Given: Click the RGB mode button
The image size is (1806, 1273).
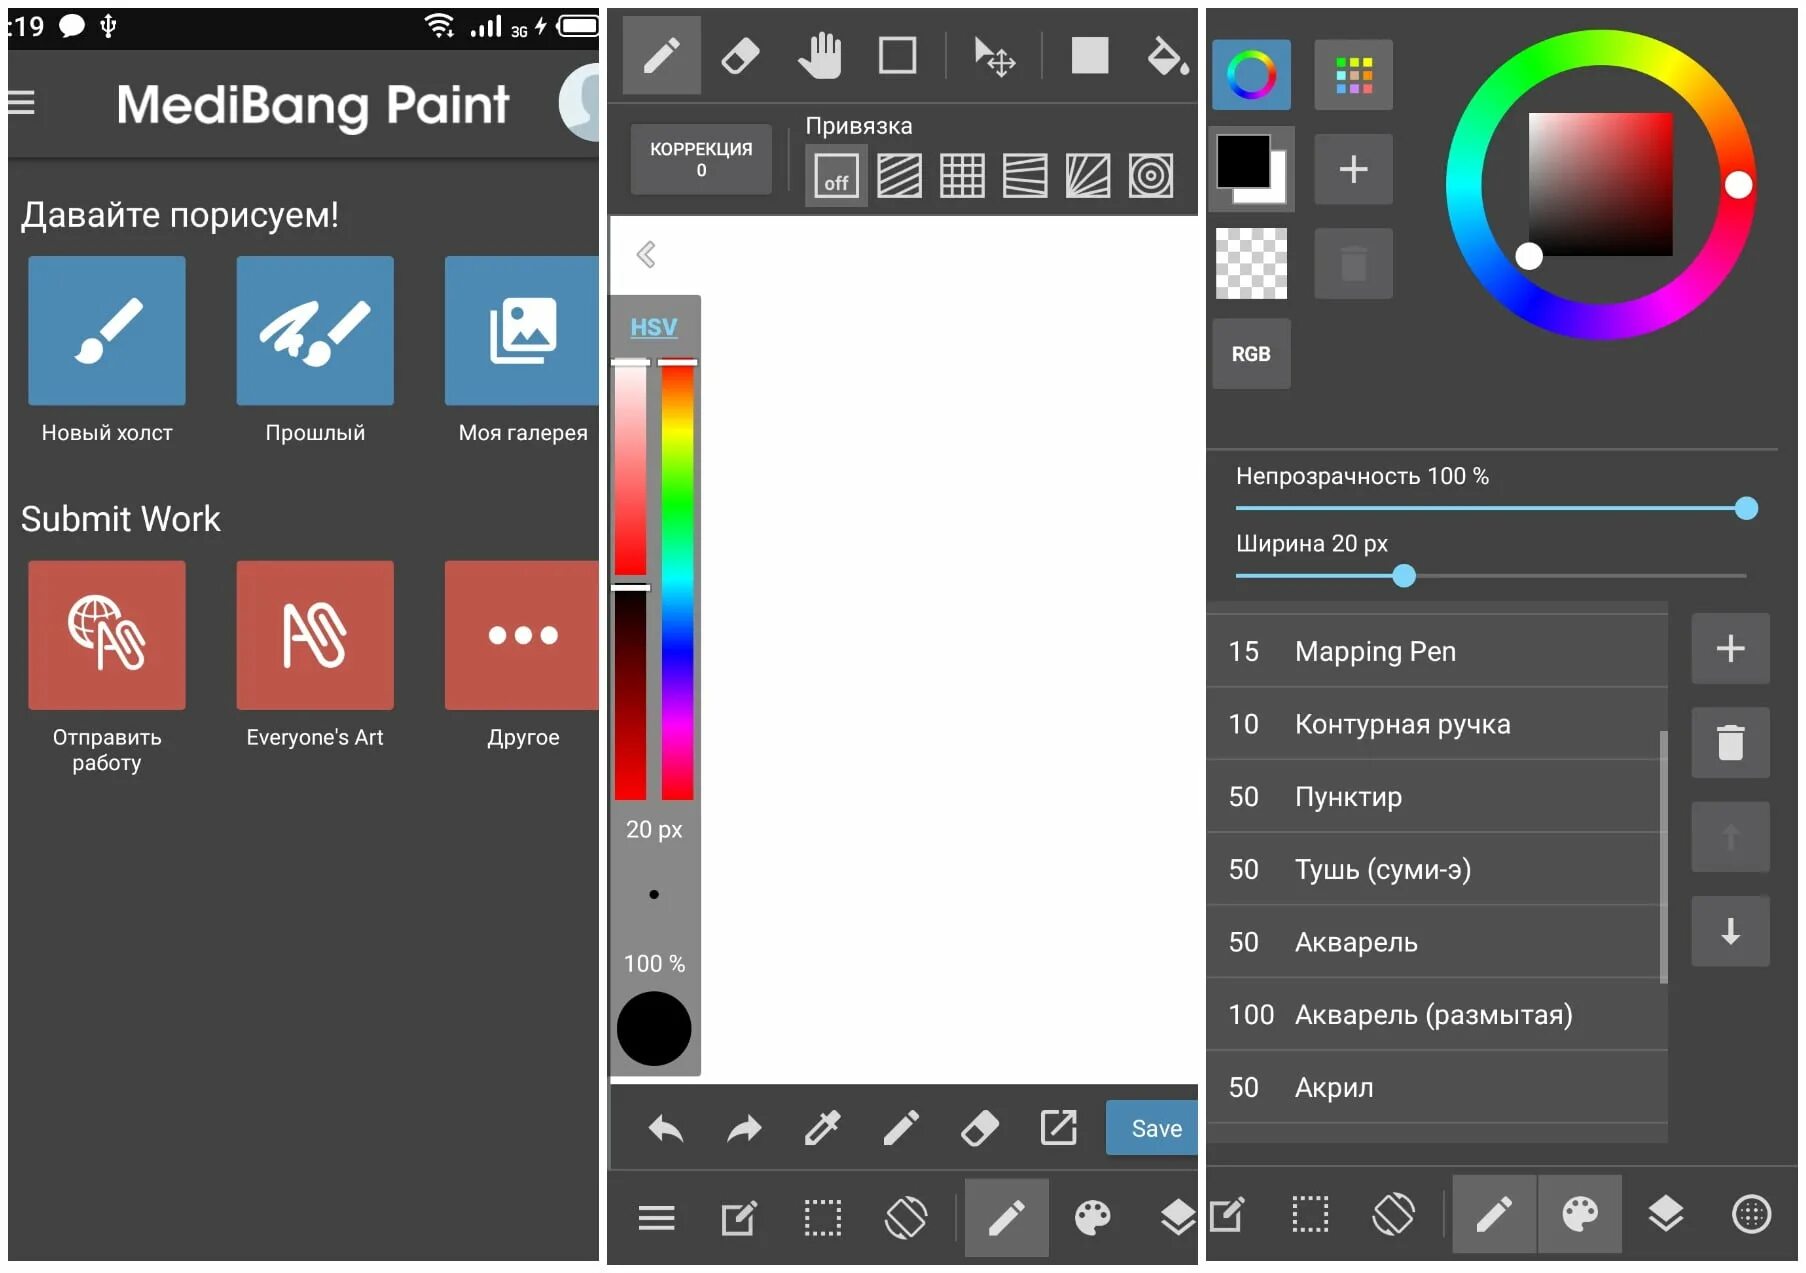Looking at the screenshot, I should click(1251, 354).
